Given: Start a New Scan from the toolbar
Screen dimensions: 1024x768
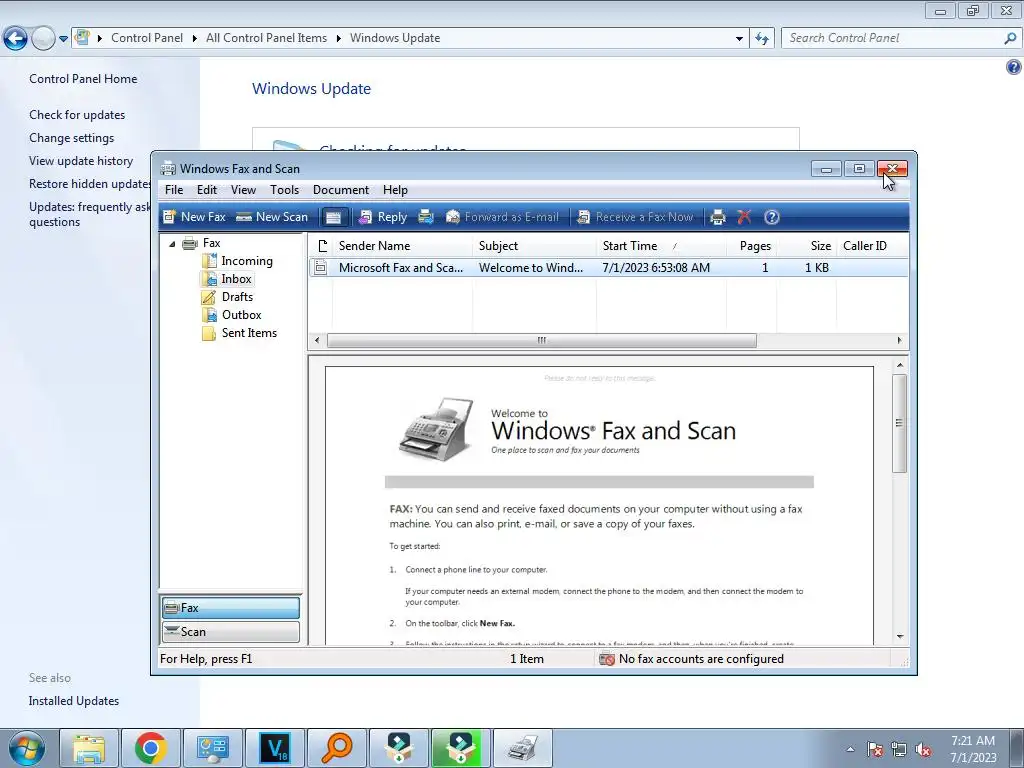Looking at the screenshot, I should tap(272, 217).
